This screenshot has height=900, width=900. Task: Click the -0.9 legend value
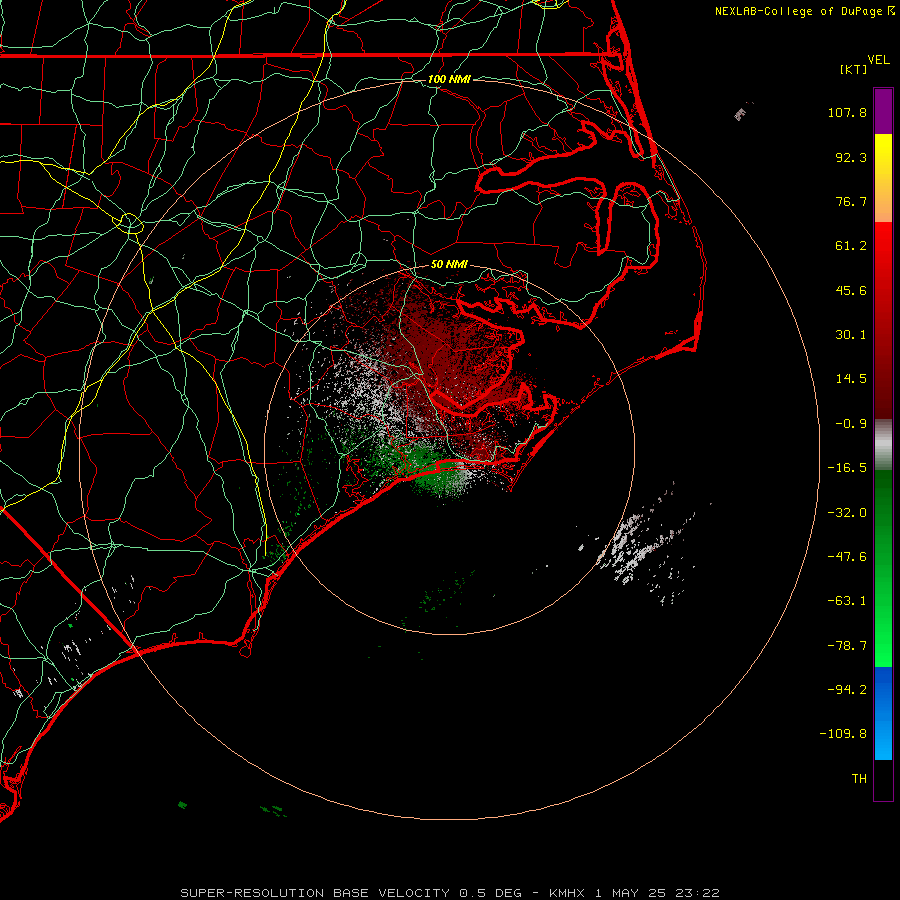click(851, 424)
